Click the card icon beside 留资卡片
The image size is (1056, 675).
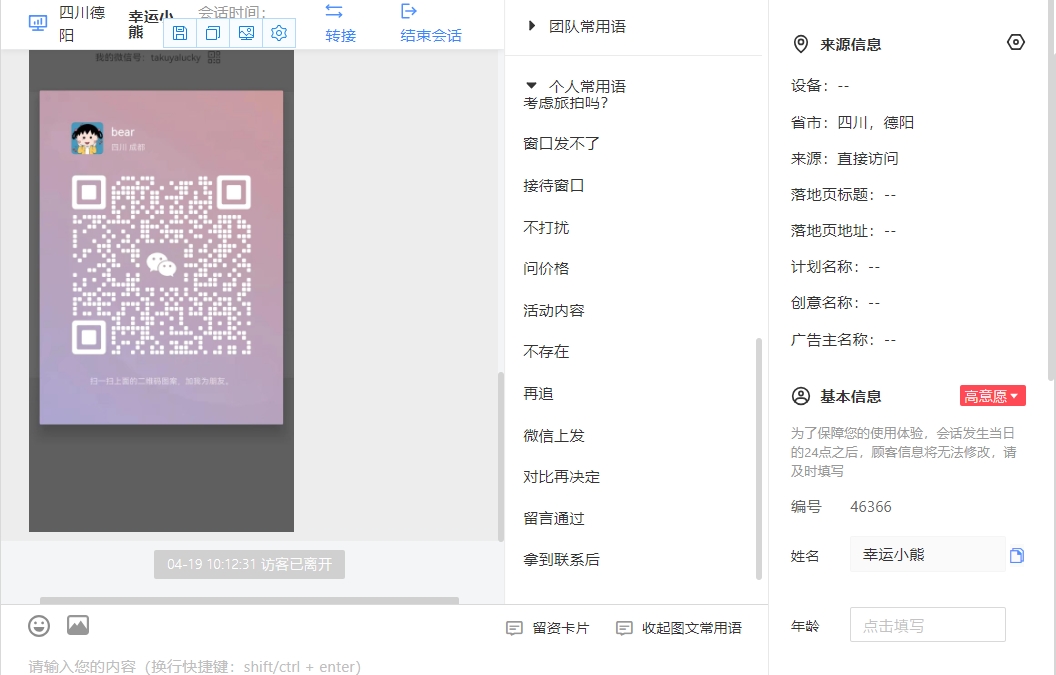coord(514,629)
